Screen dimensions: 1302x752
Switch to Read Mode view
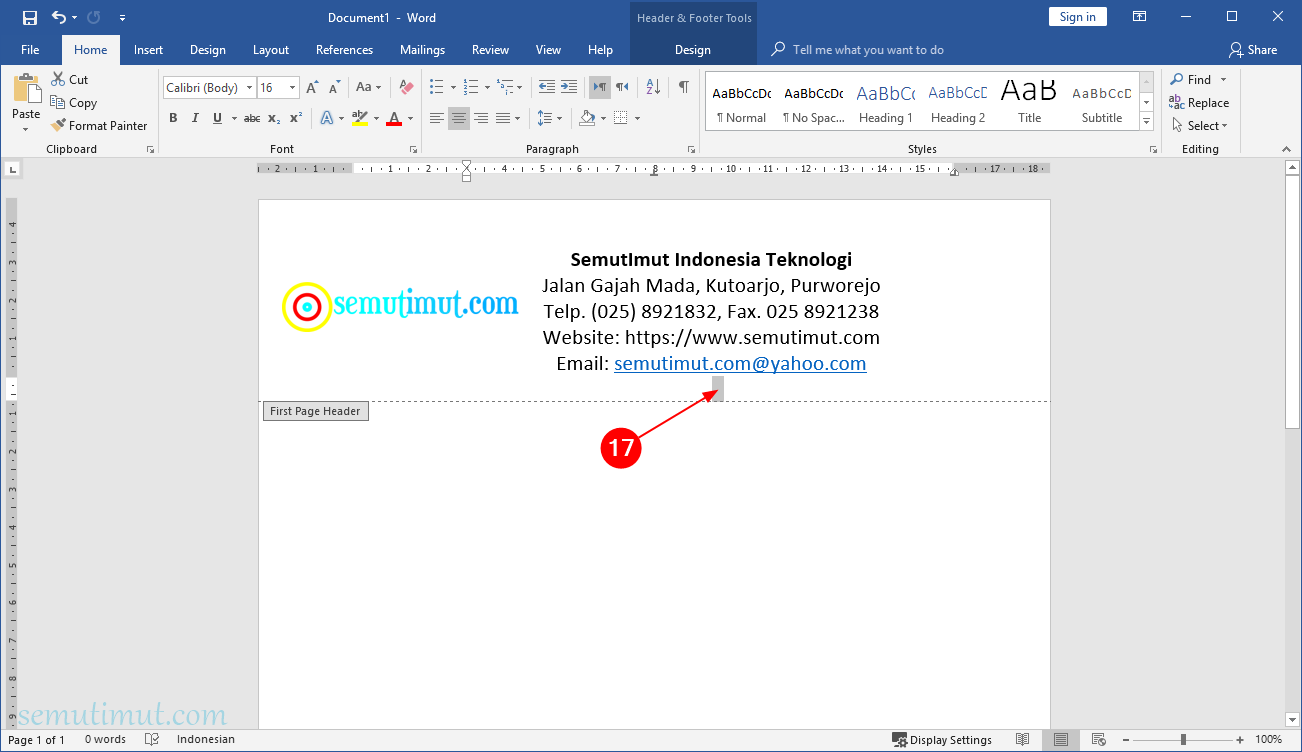(1022, 740)
